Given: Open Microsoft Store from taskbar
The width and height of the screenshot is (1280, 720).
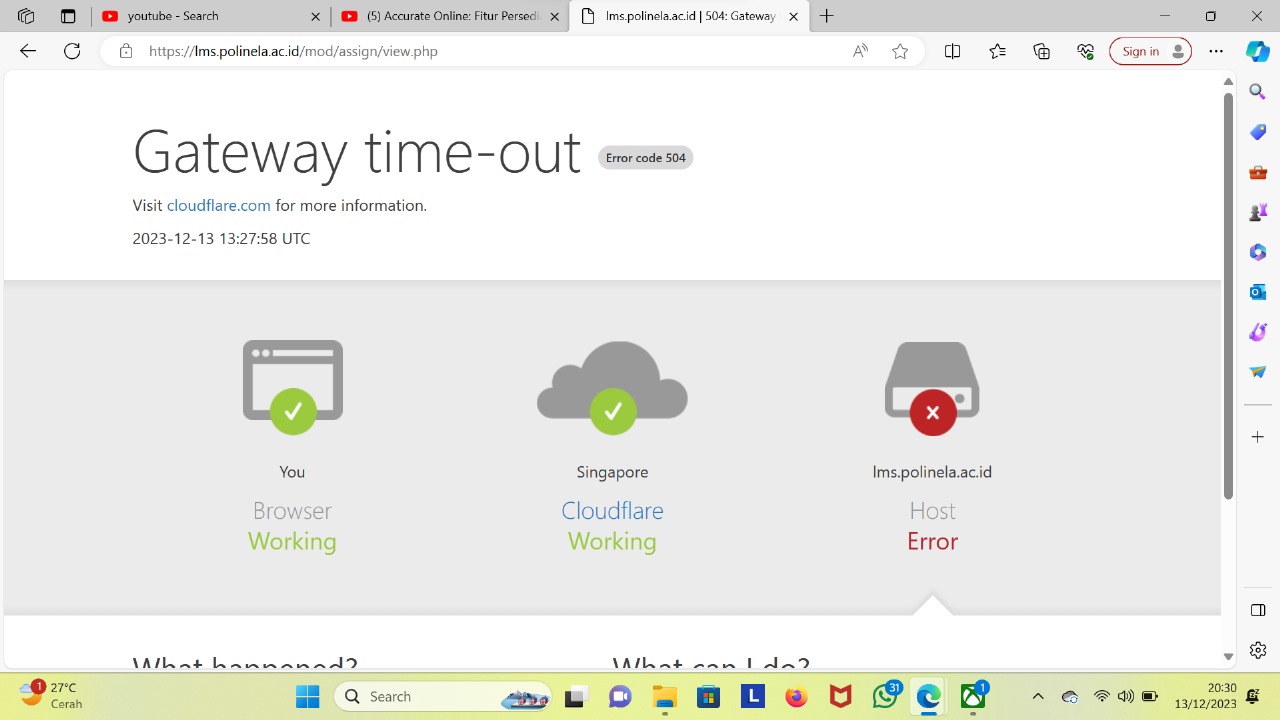Looking at the screenshot, I should point(708,696).
